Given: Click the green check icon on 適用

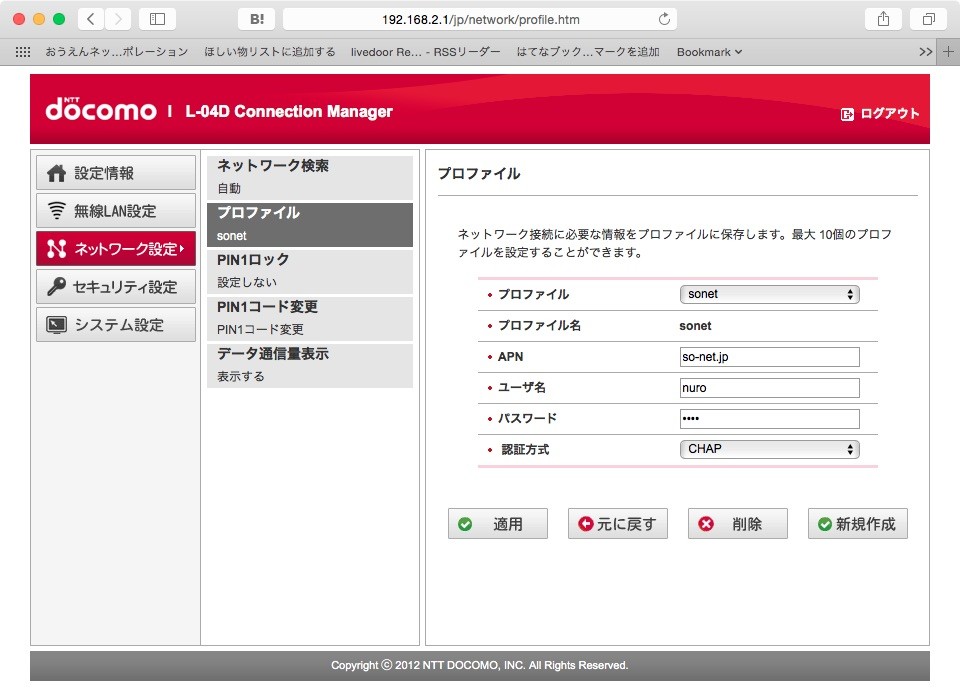Looking at the screenshot, I should click(465, 524).
